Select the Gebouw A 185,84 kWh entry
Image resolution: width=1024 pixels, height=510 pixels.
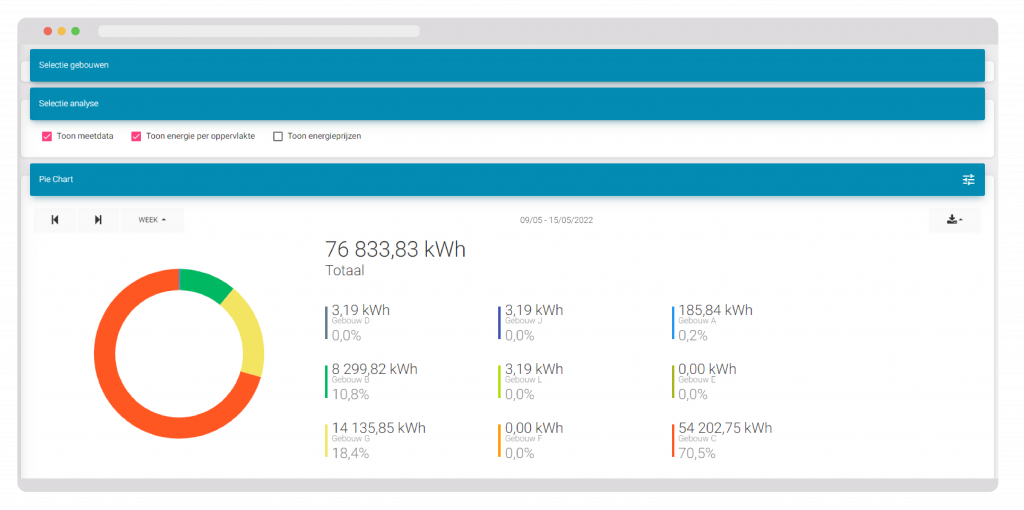click(712, 323)
